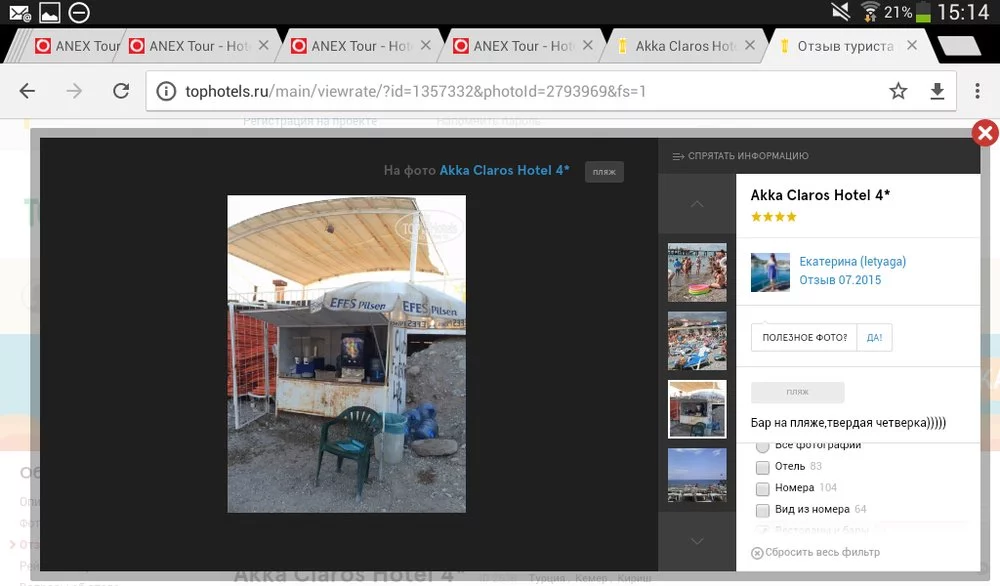Viewport: 1000px width, 586px height.
Task: Open thumbnail of kids on beach
Action: [x=696, y=272]
